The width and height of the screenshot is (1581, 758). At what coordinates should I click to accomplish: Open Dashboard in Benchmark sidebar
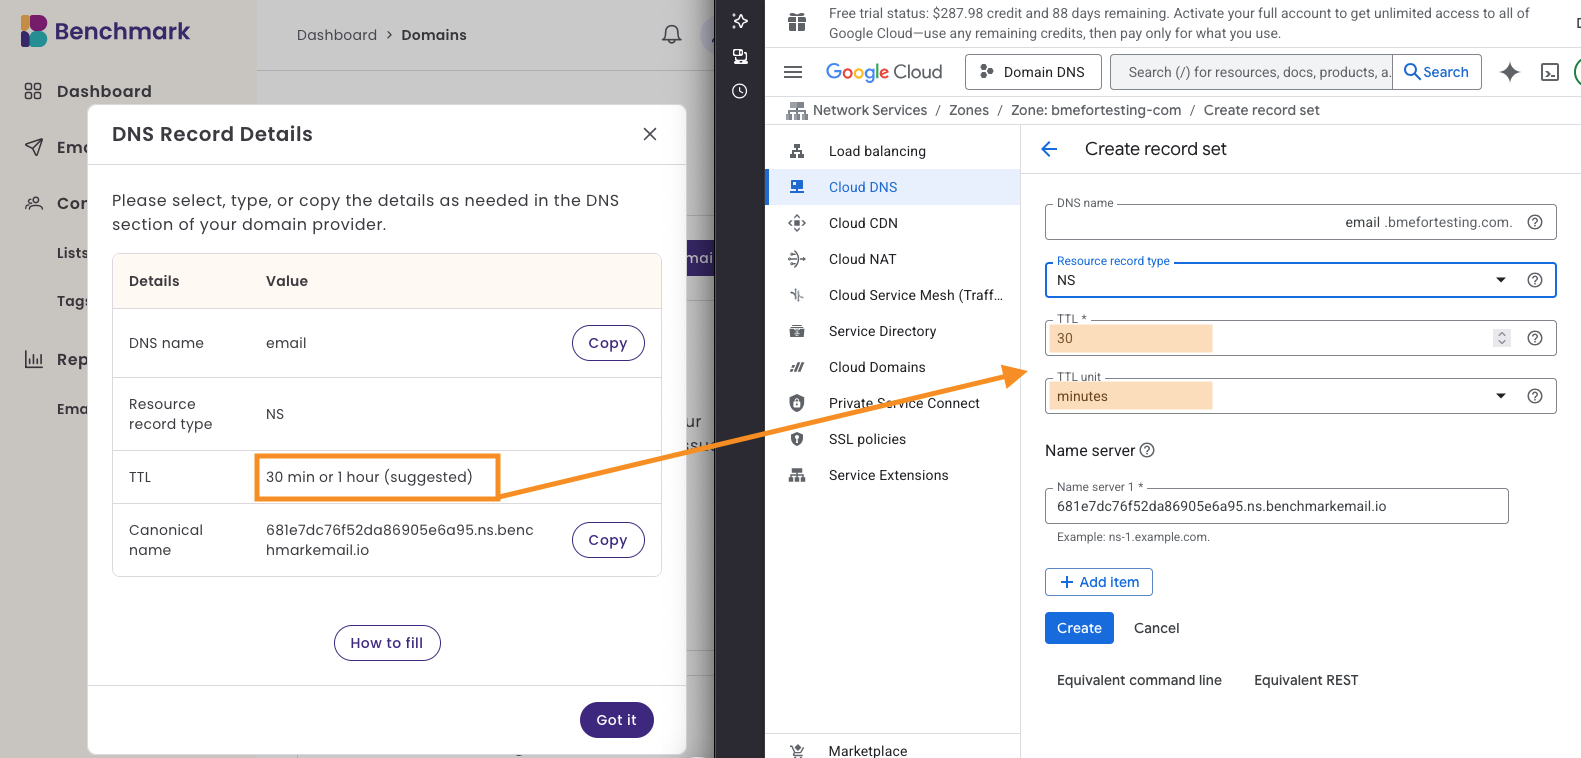tap(104, 91)
